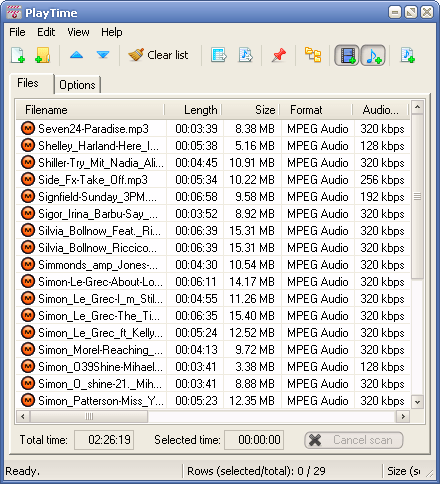Click the vertical scrollbar up arrow
This screenshot has height=484, width=440.
(417, 107)
